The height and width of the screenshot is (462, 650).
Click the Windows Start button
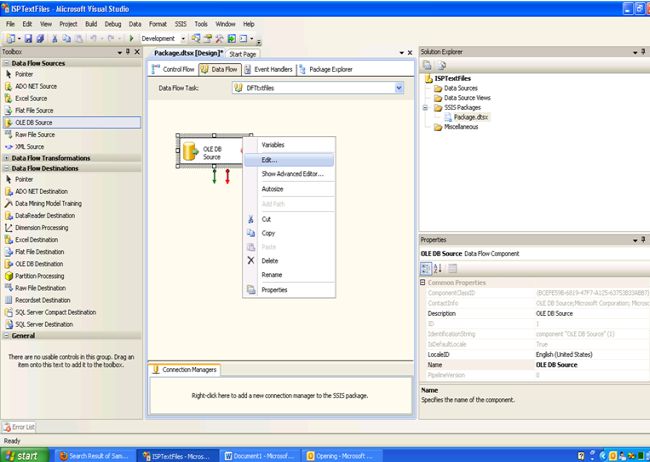[x=25, y=456]
